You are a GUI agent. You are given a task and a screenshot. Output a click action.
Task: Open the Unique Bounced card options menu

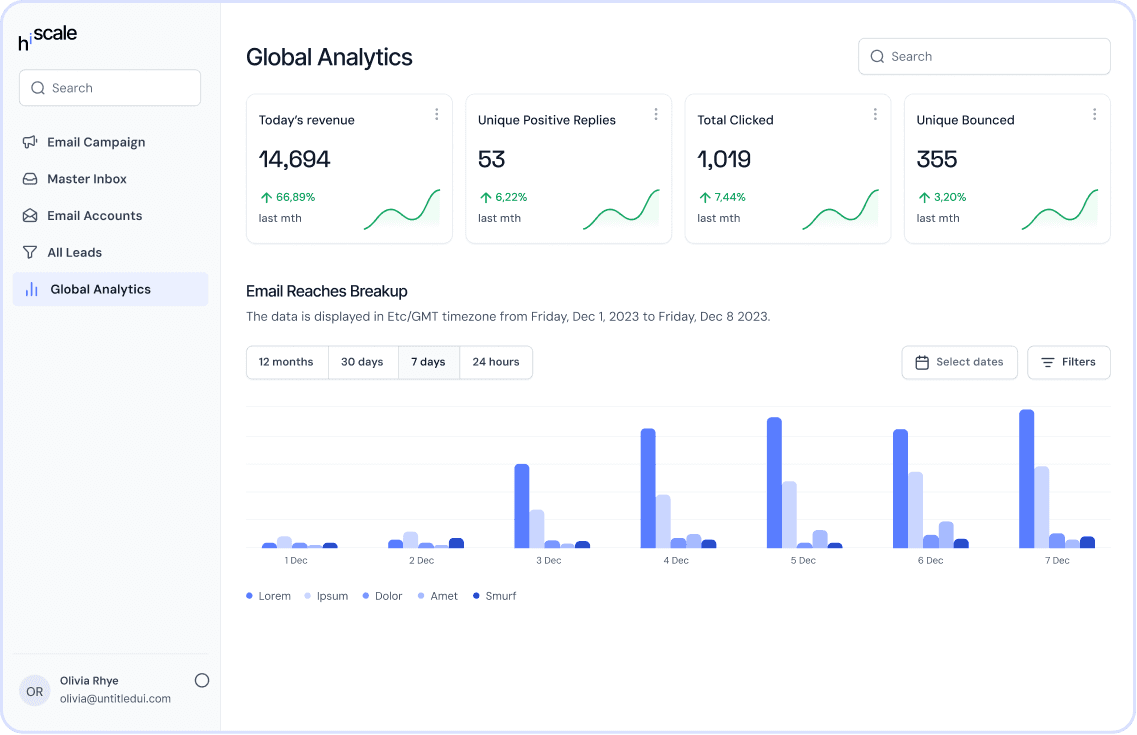pos(1095,115)
